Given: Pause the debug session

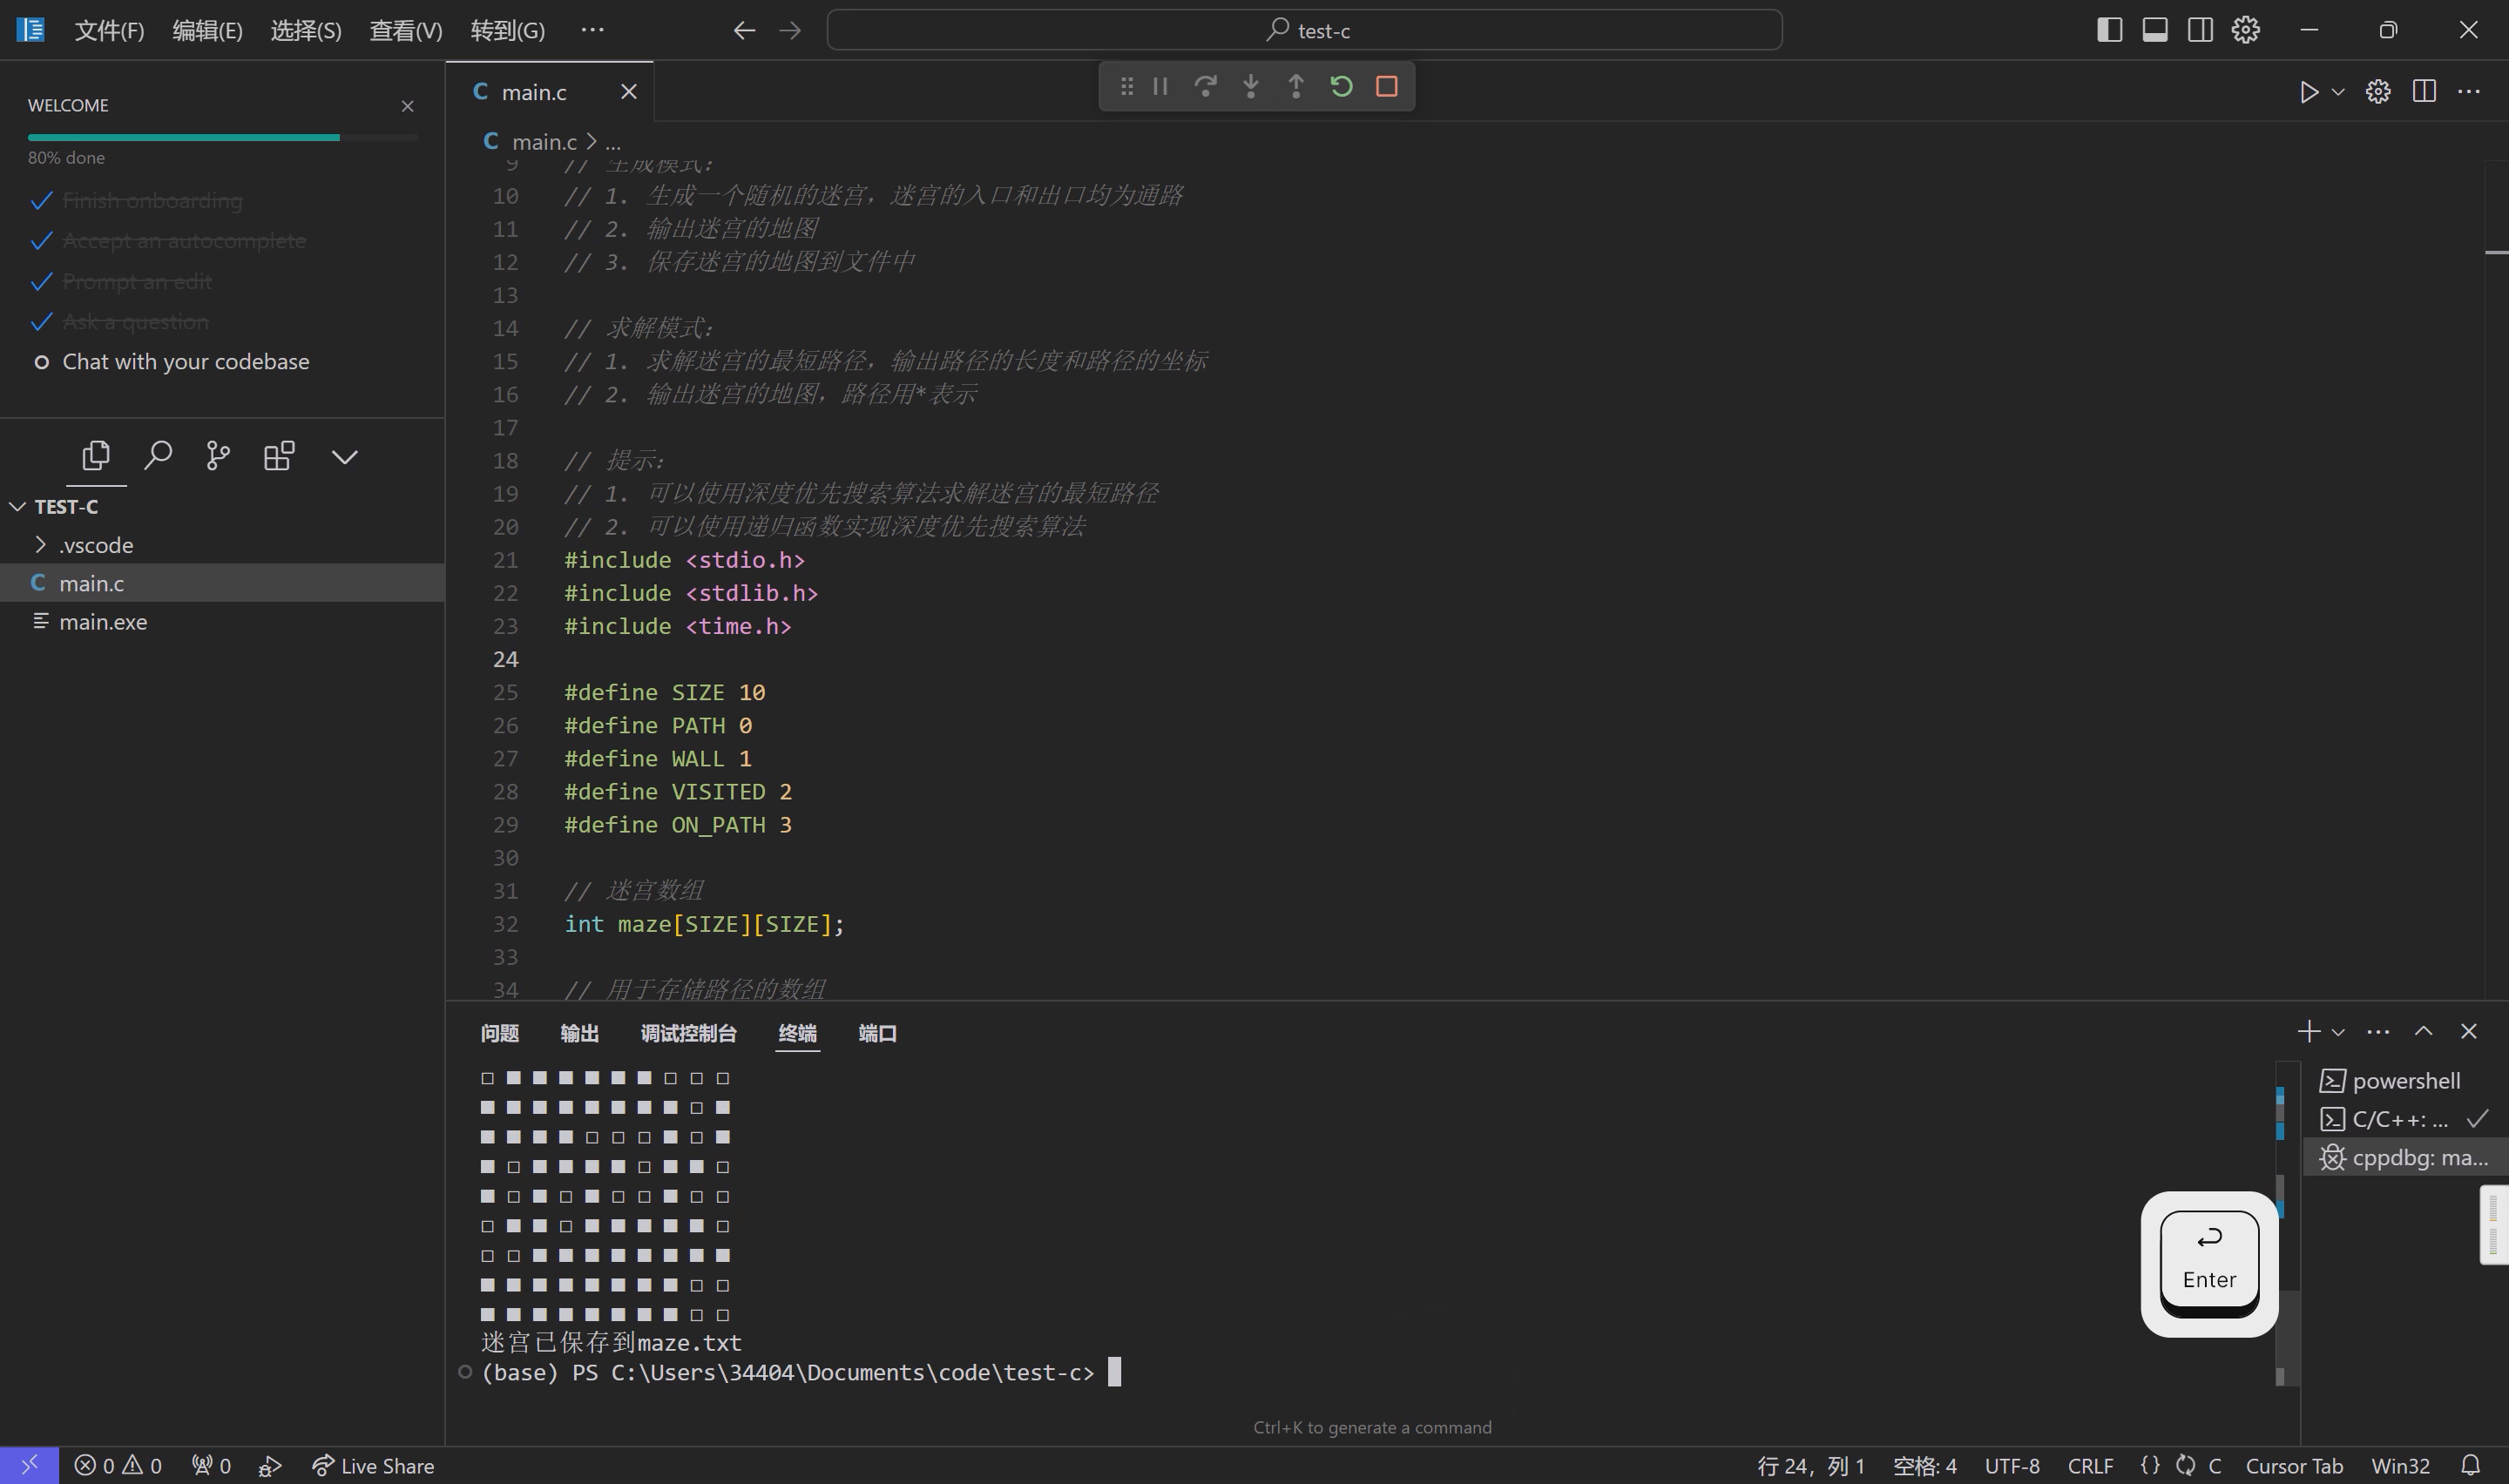Looking at the screenshot, I should (1160, 87).
